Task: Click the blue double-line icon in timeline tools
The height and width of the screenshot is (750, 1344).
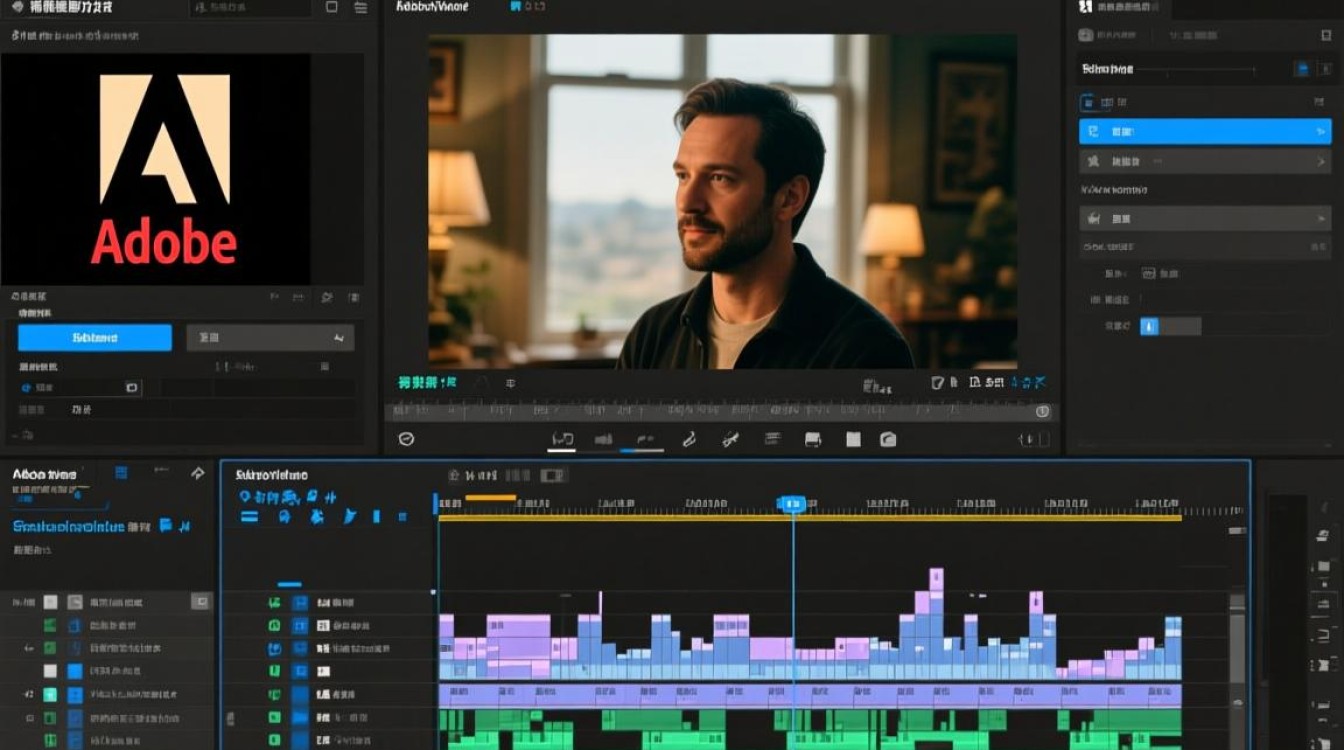Action: pyautogui.click(x=249, y=516)
